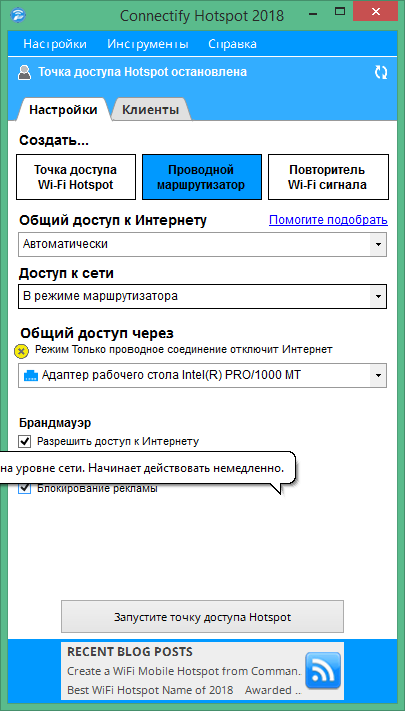This screenshot has height=711, width=405.
Task: Click the Точка доступа Hotspot остановлена status
Action: click(x=142, y=72)
